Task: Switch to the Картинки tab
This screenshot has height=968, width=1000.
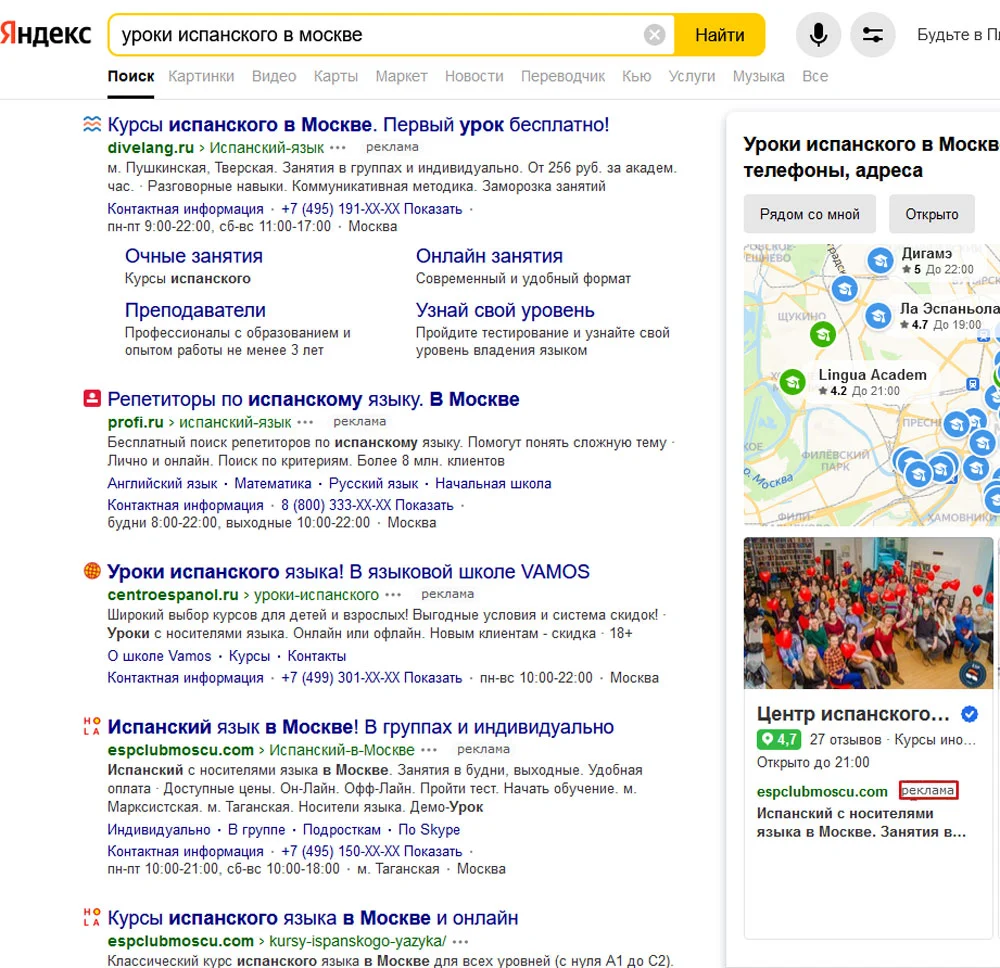Action: [201, 76]
